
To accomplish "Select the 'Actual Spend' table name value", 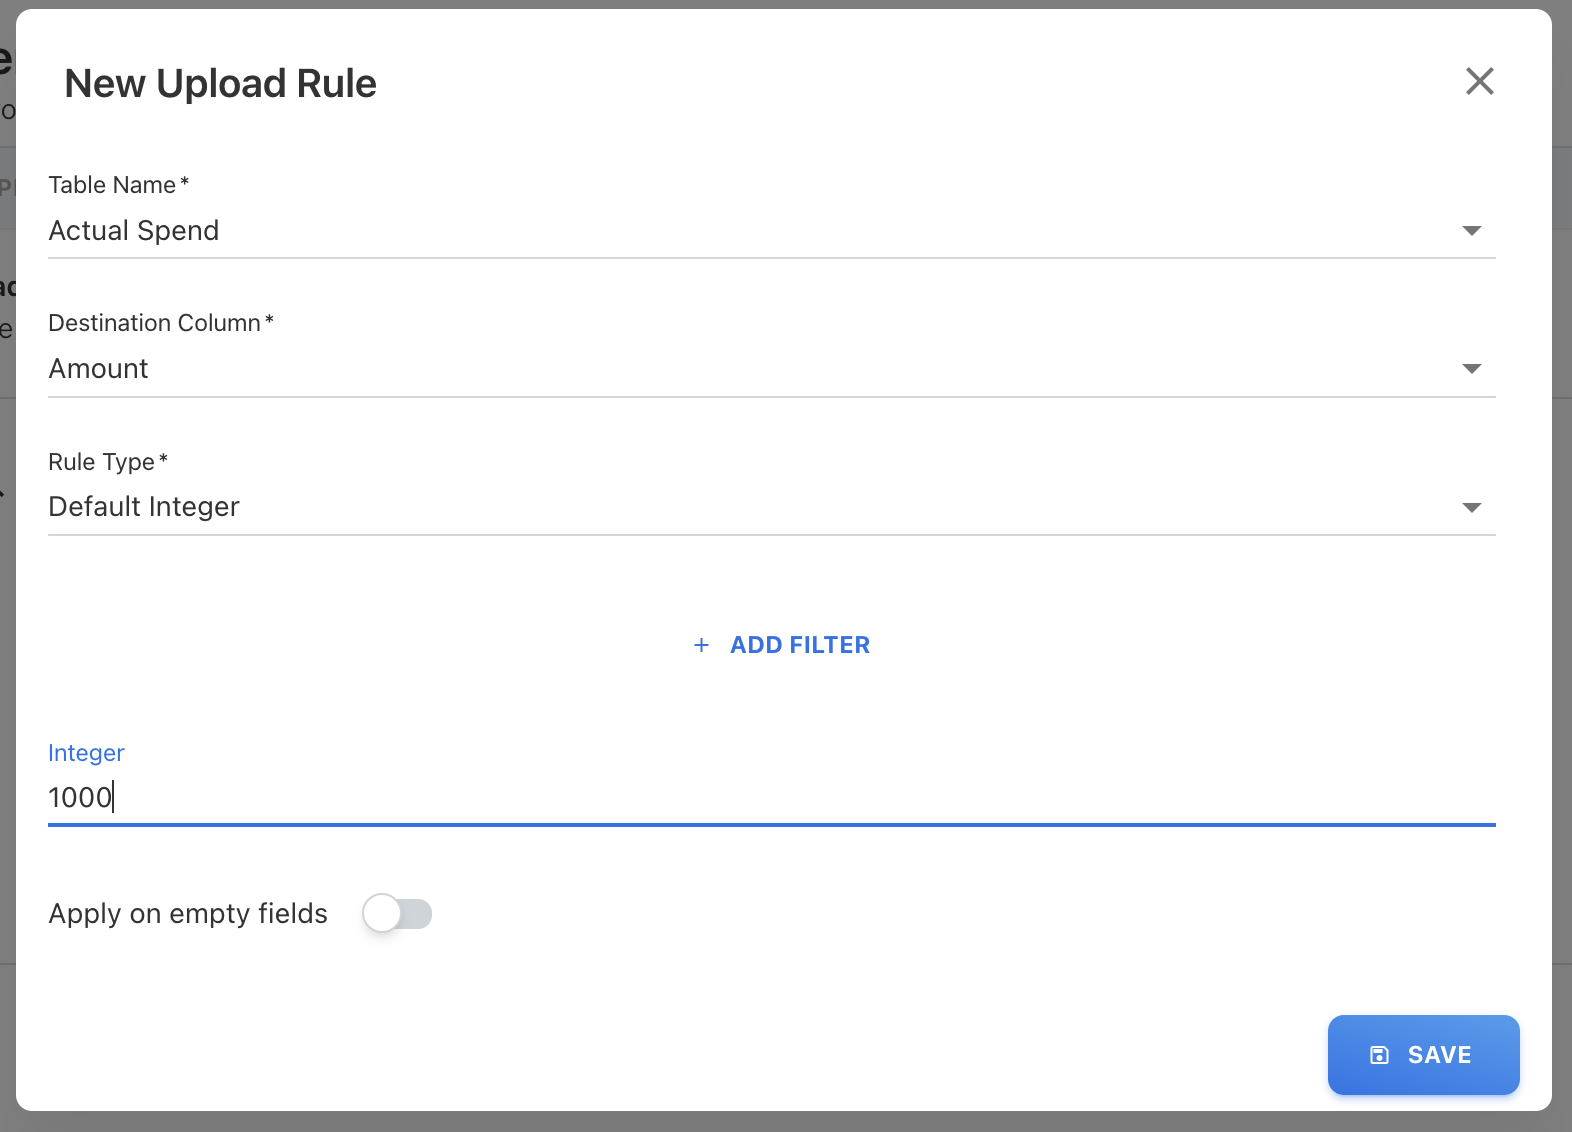I will [134, 231].
